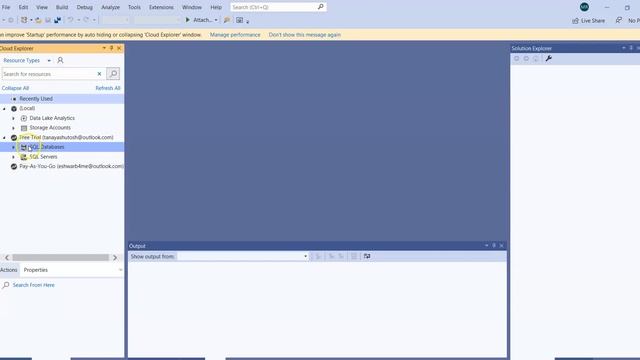Open the Output window options dropdown

(487, 245)
